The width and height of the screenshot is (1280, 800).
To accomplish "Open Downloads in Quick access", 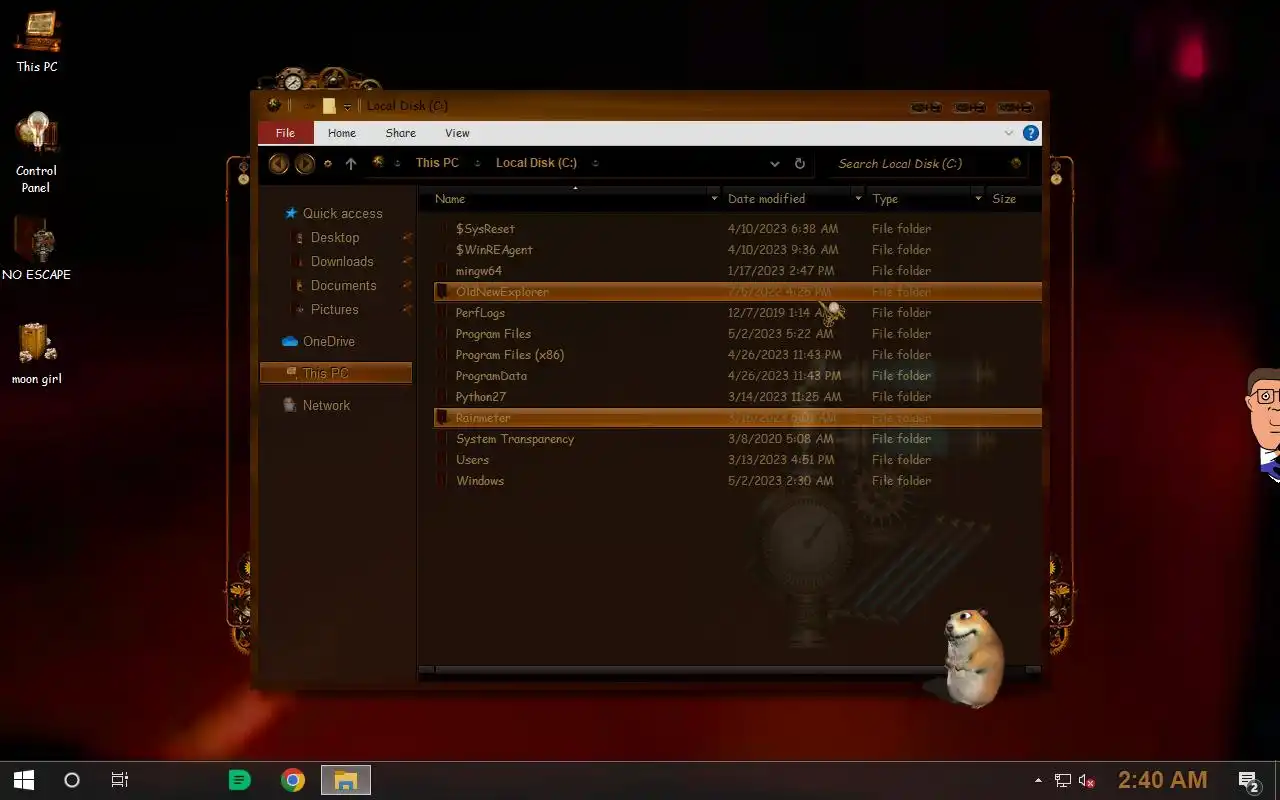I will tap(342, 261).
